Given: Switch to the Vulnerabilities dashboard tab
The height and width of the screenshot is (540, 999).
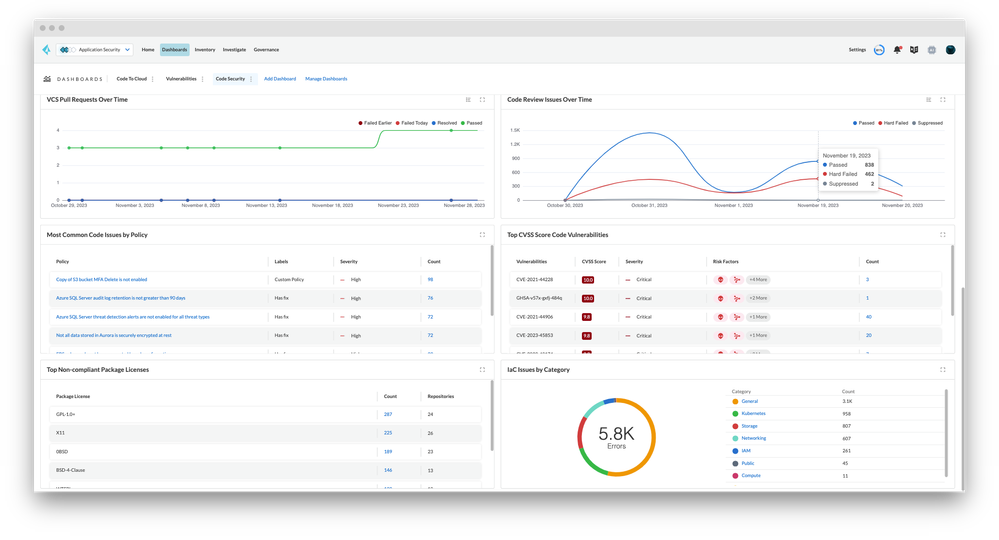Looking at the screenshot, I should pyautogui.click(x=181, y=78).
